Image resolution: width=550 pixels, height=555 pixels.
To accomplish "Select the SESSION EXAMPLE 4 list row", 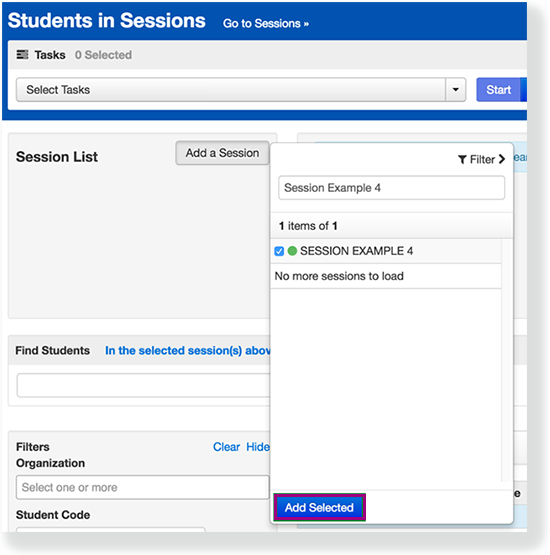I will click(386, 251).
